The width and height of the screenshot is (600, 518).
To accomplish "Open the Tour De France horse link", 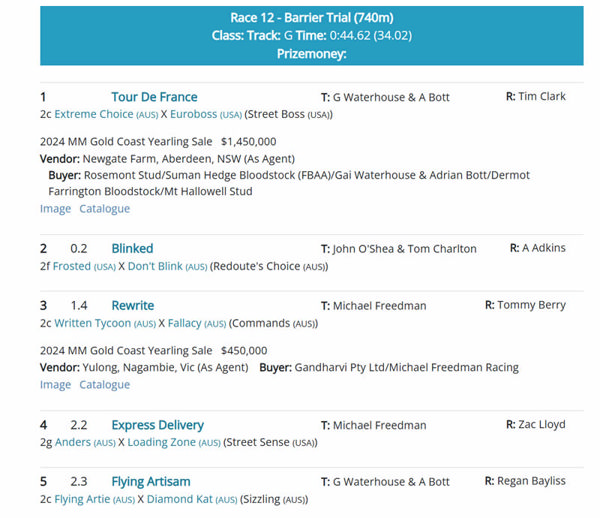I will point(154,97).
